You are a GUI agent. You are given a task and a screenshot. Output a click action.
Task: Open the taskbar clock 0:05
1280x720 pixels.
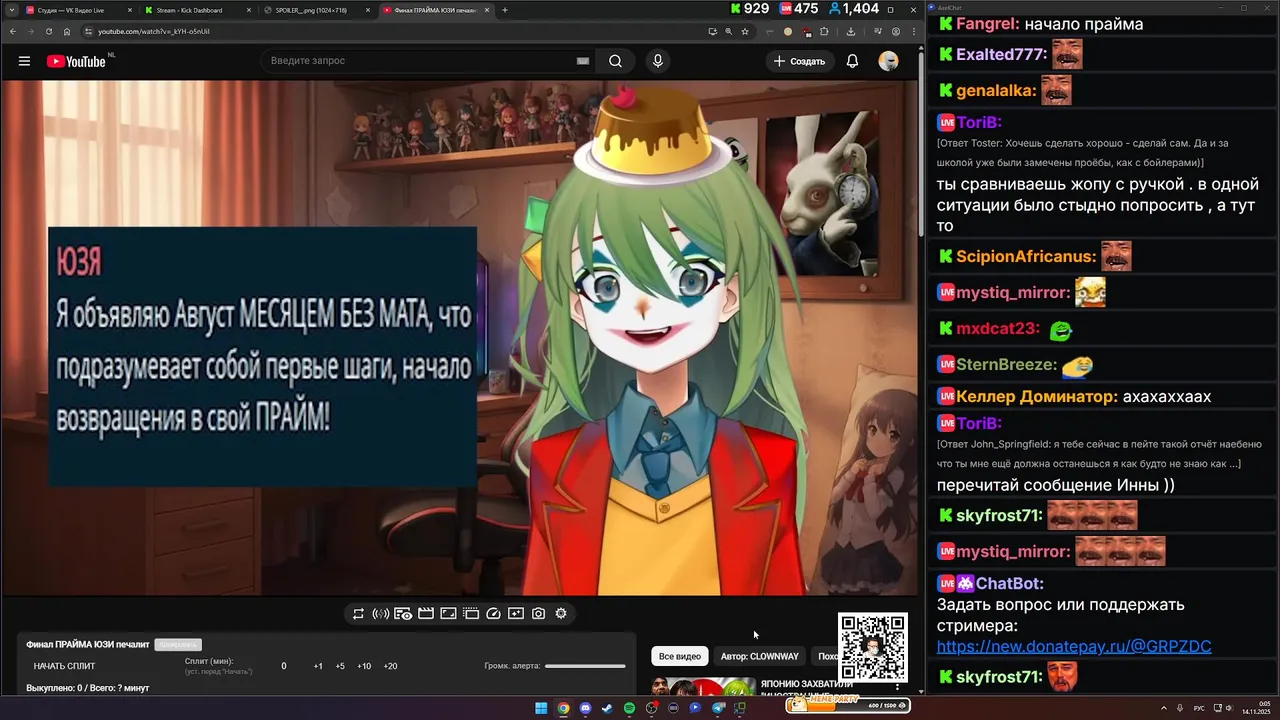(x=1255, y=708)
